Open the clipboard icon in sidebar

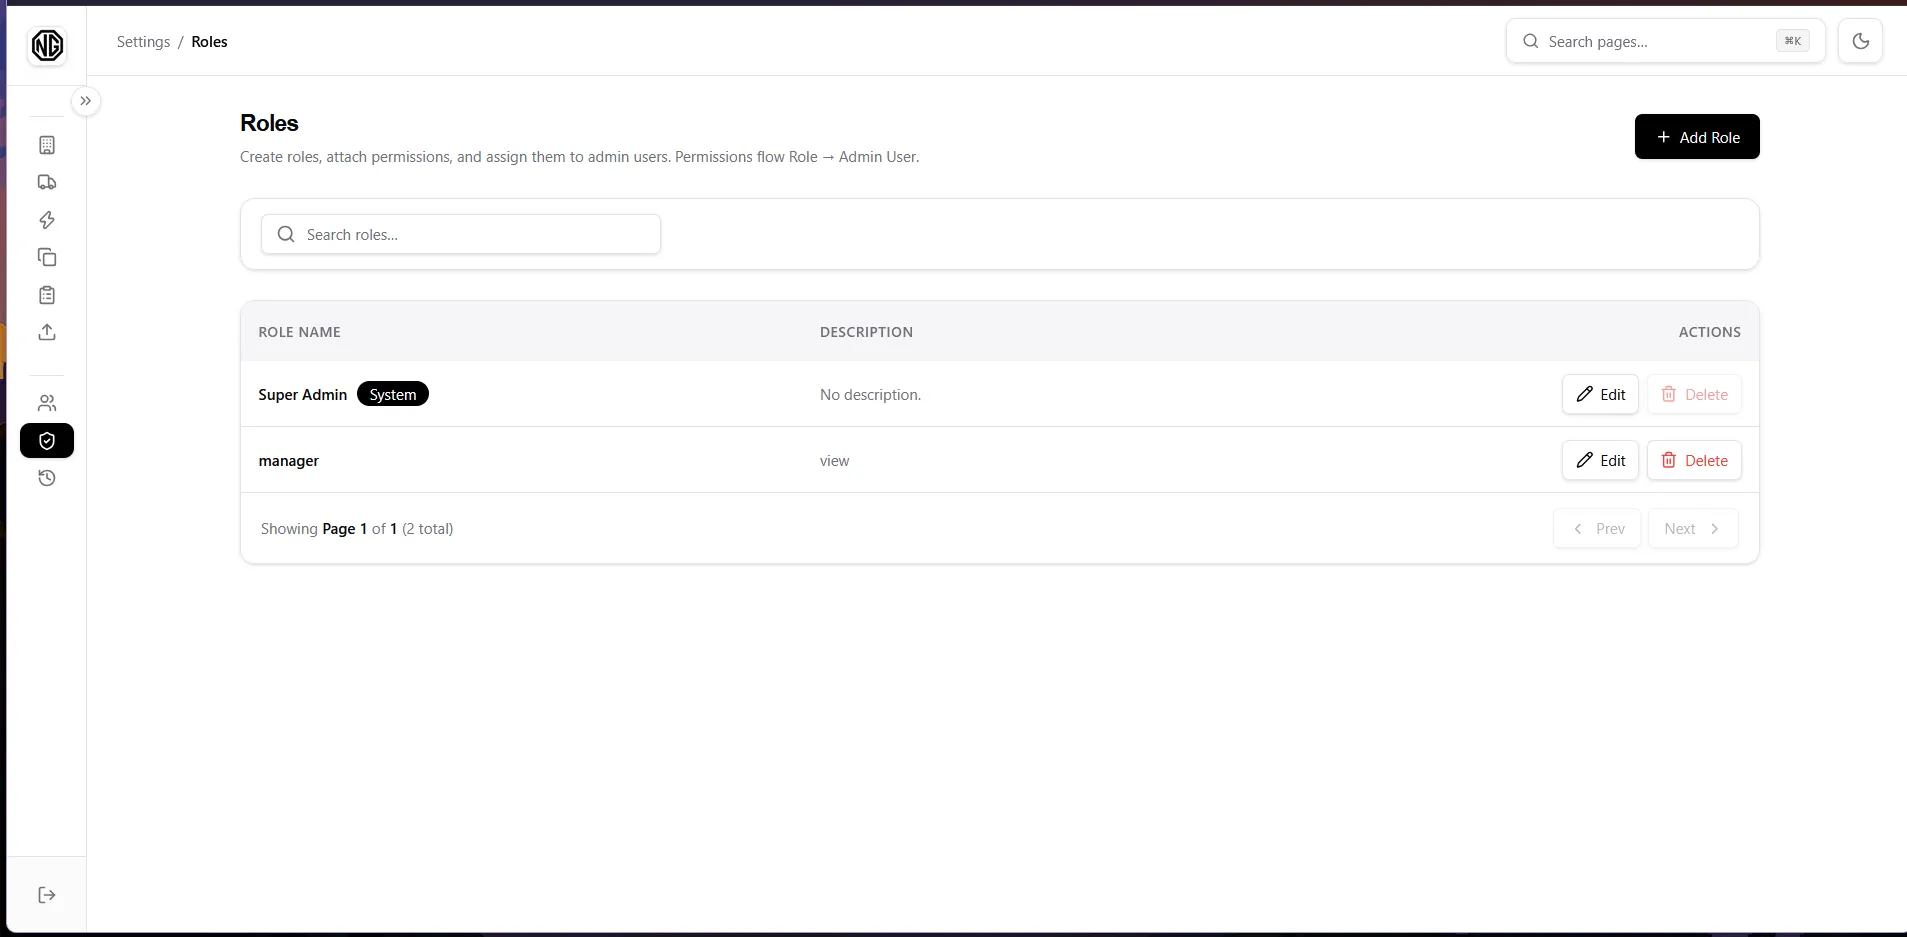pyautogui.click(x=47, y=295)
